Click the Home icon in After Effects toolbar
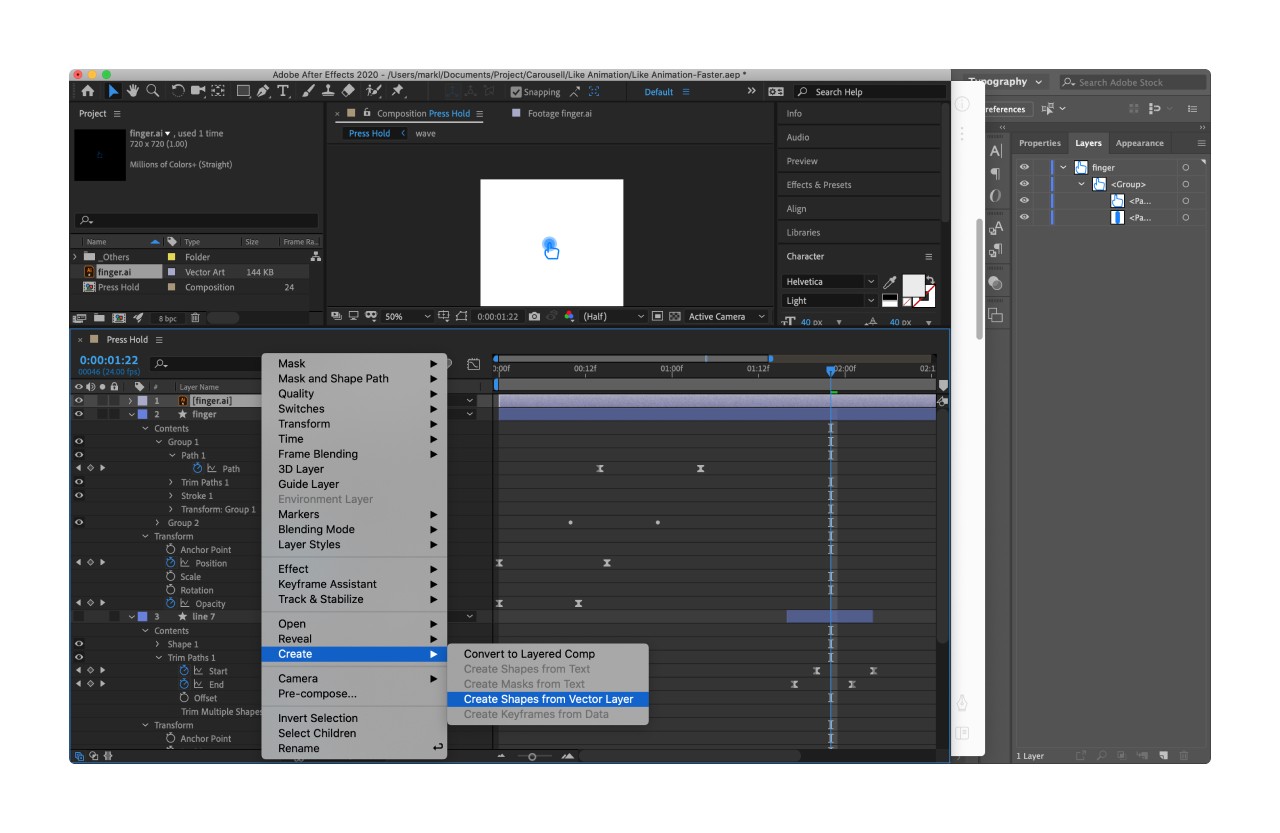 point(88,91)
